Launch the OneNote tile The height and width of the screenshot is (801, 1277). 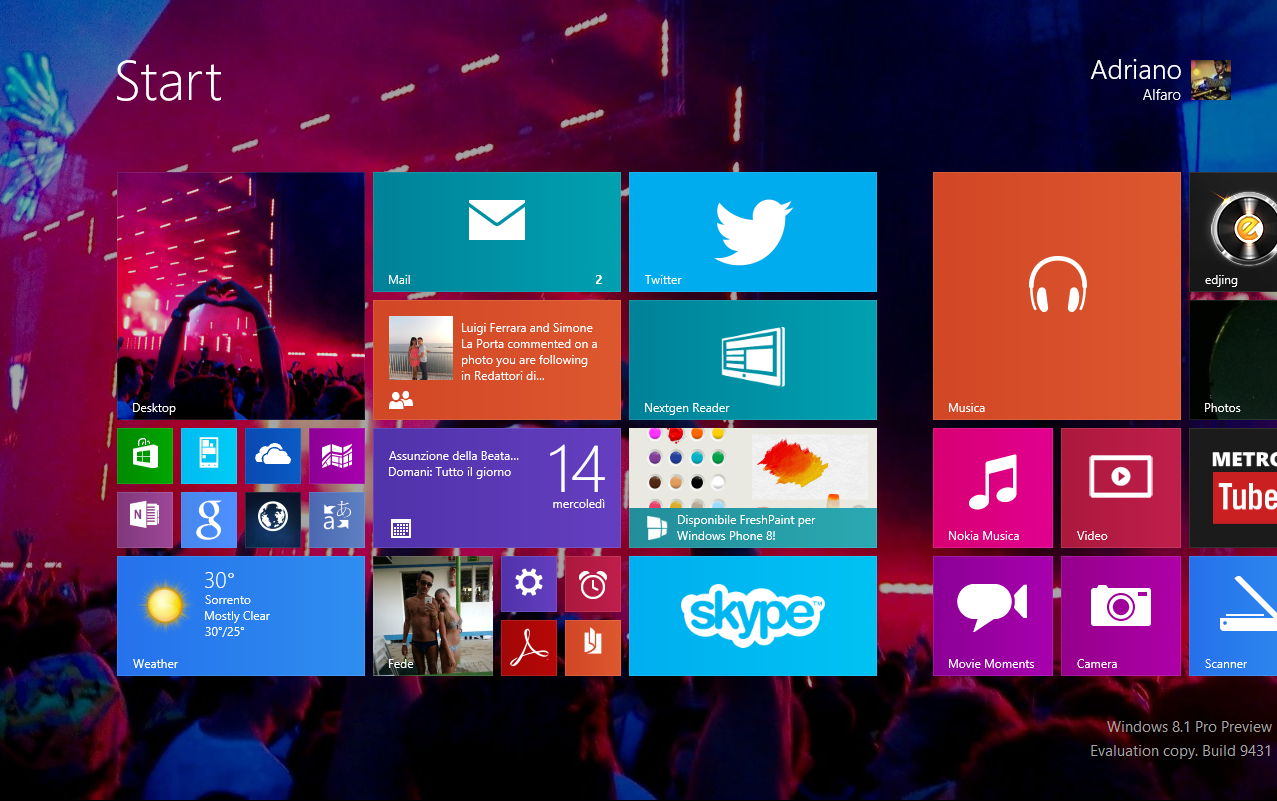click(x=145, y=520)
